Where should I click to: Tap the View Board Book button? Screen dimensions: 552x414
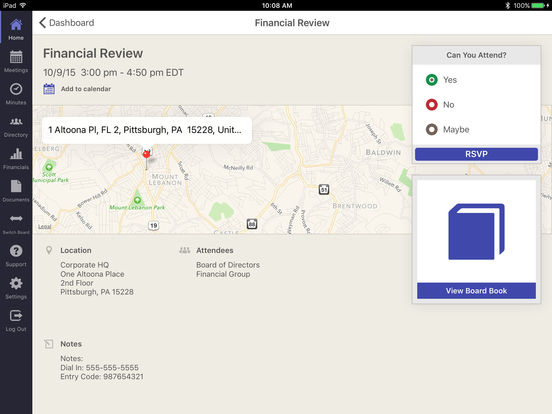point(476,291)
